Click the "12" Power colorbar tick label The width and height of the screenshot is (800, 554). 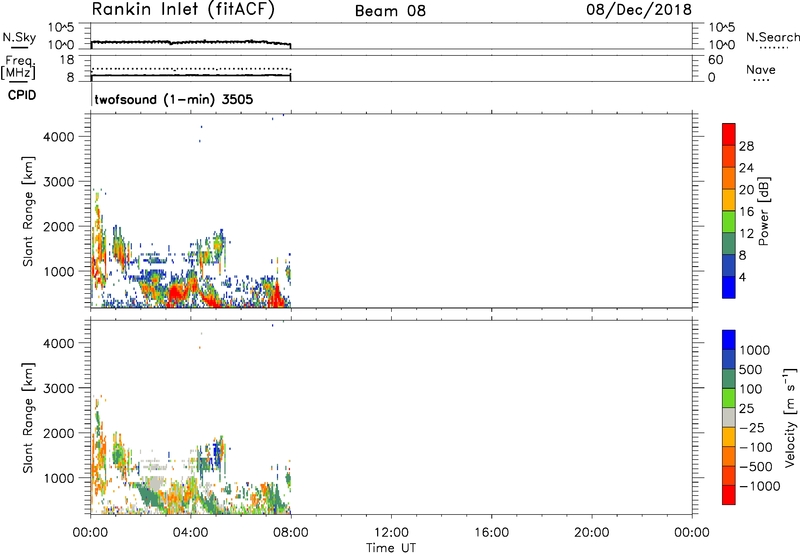click(746, 234)
